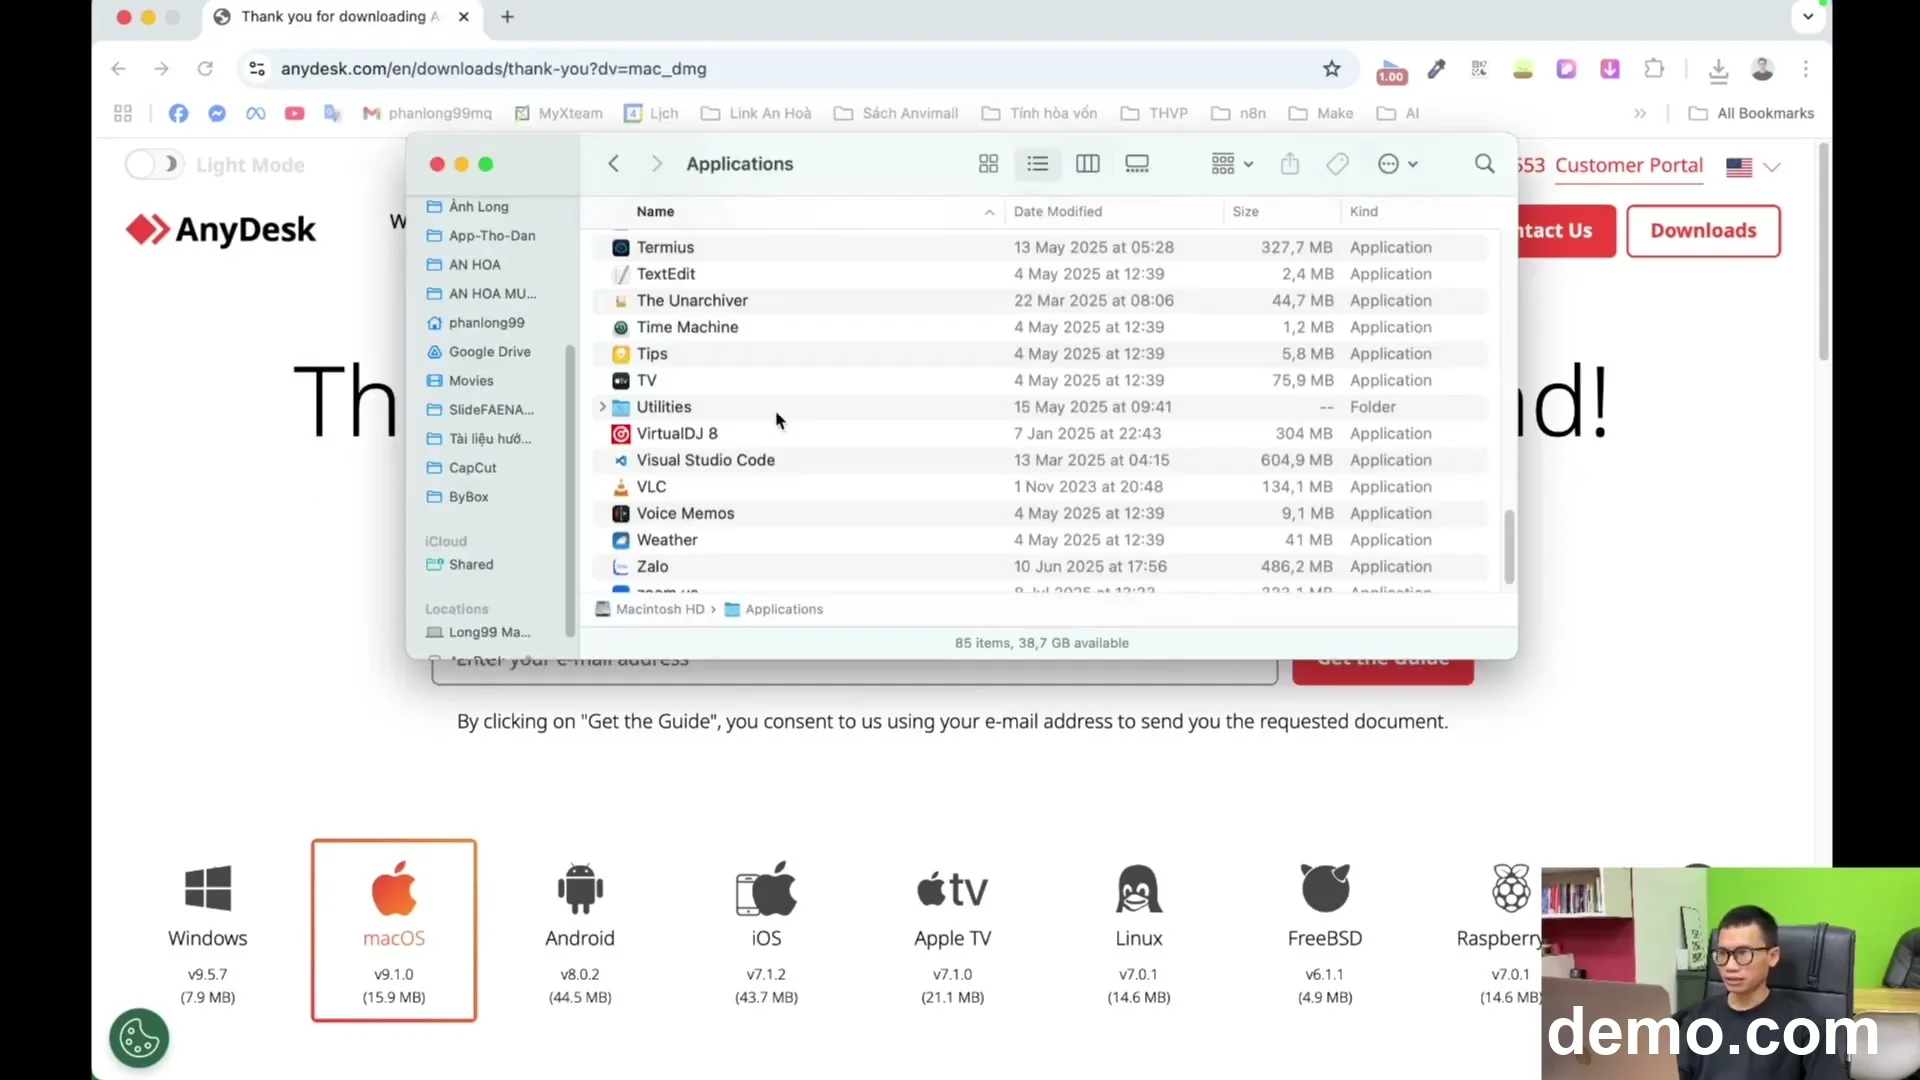This screenshot has width=1920, height=1080.
Task: Select the Android download option
Action: coord(580,930)
